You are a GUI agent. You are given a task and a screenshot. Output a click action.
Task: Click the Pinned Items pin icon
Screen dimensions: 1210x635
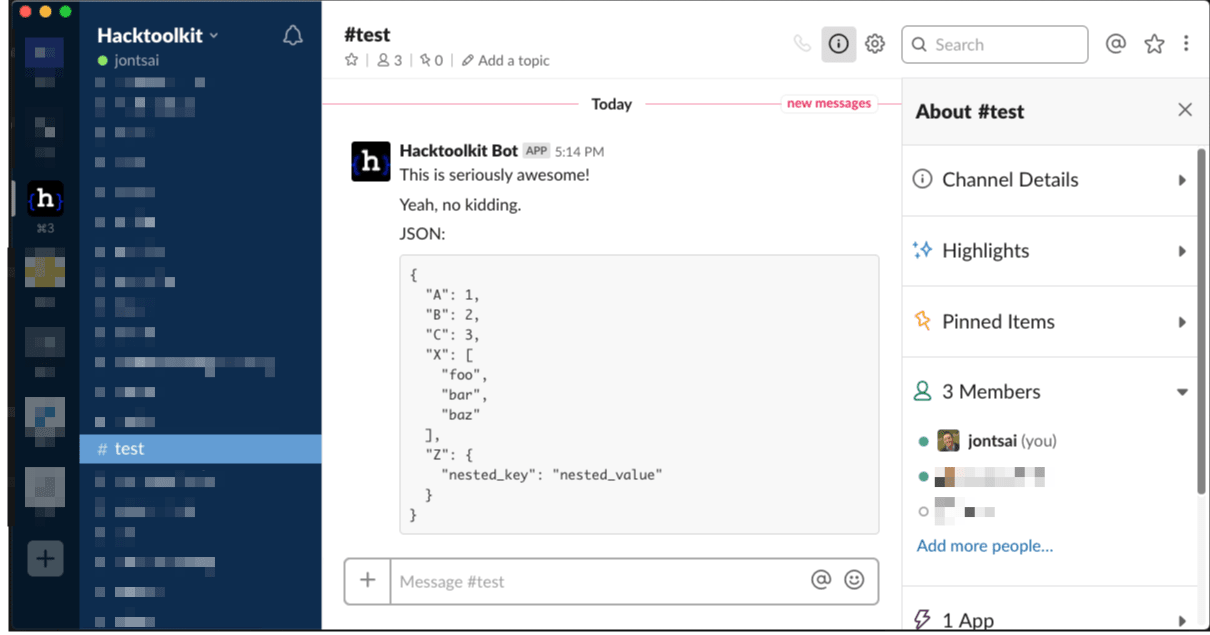point(922,321)
